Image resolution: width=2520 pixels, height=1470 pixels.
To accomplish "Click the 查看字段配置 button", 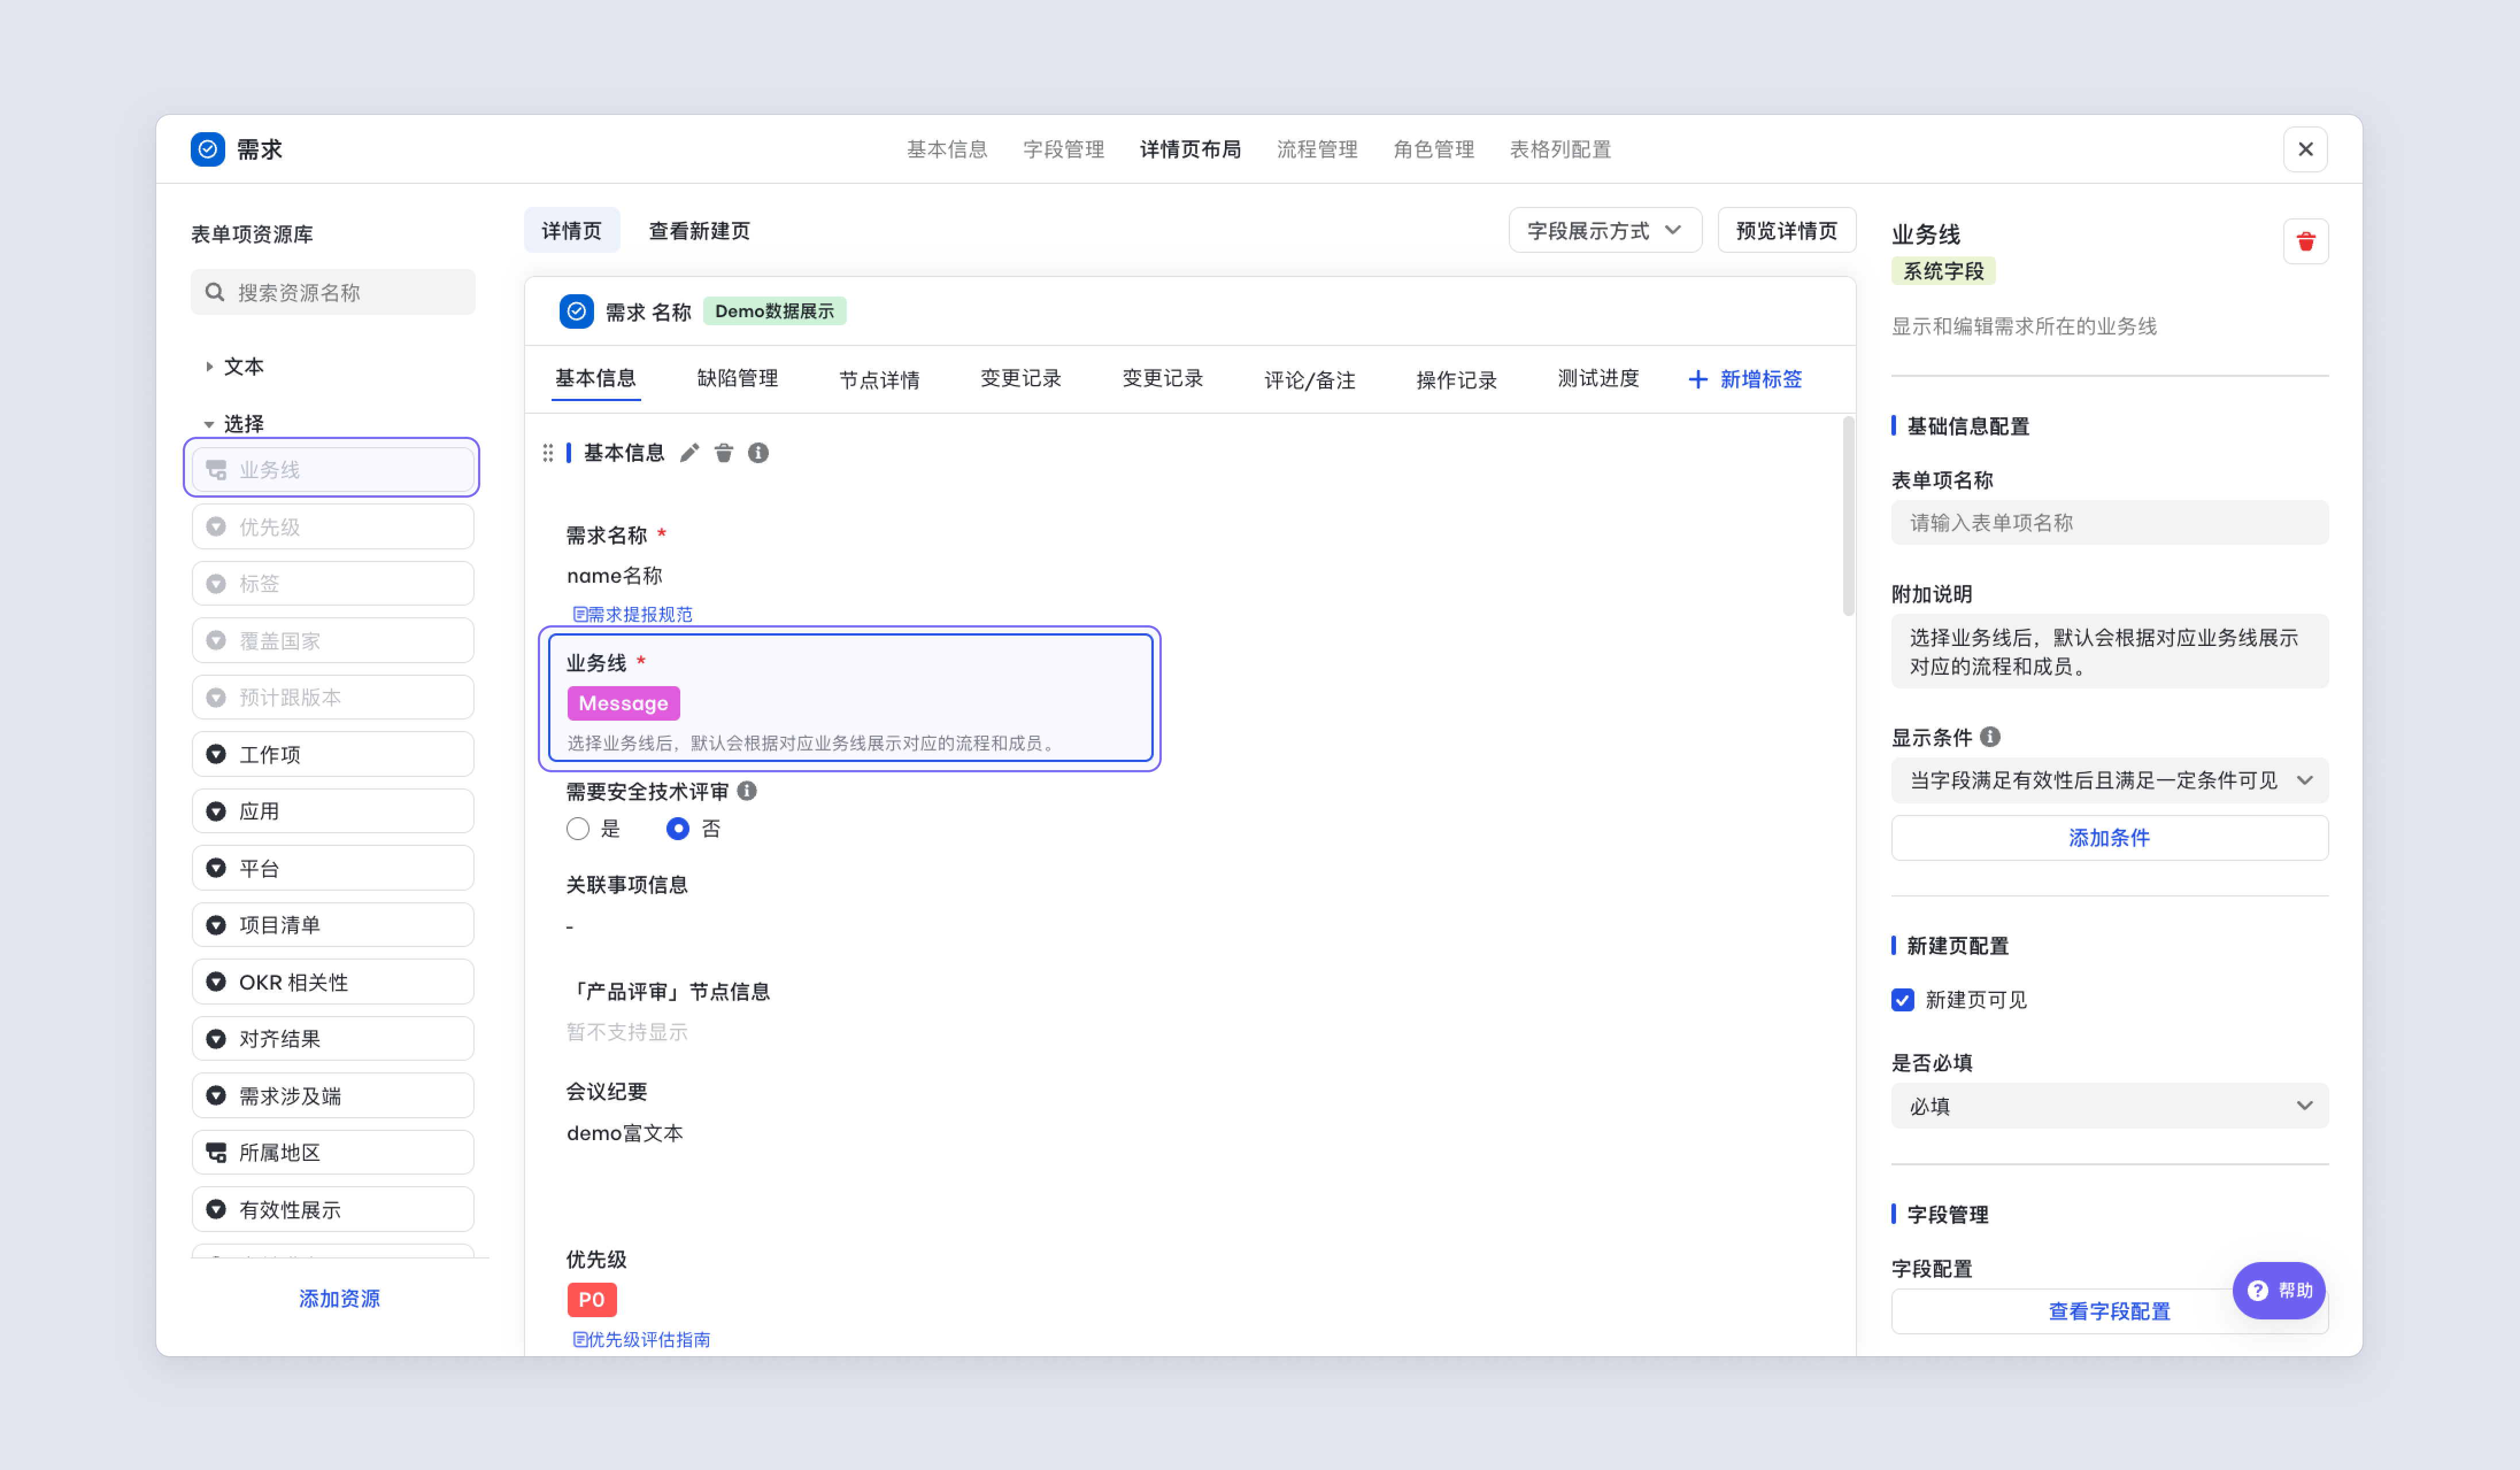I will pos(2110,1311).
